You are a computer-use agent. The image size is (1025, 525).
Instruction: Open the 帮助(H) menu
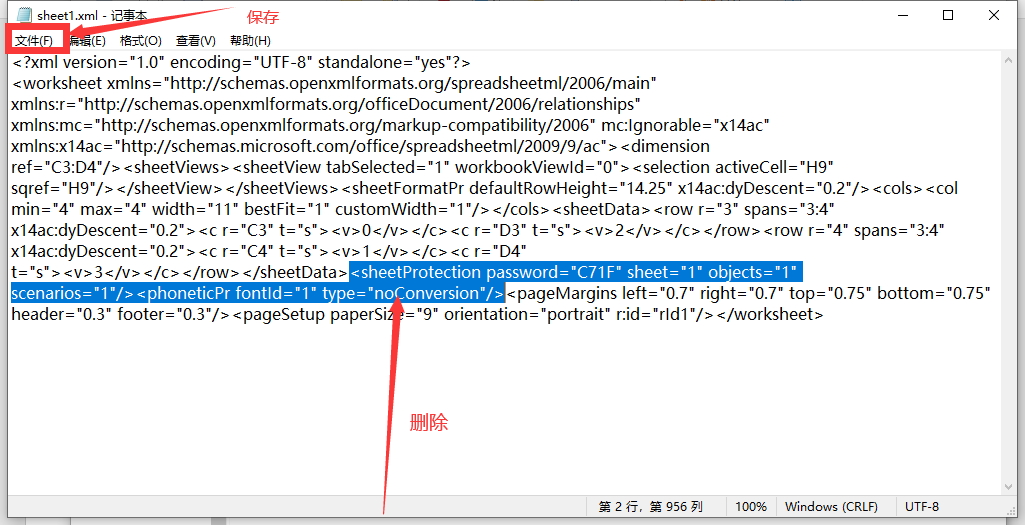coord(250,41)
